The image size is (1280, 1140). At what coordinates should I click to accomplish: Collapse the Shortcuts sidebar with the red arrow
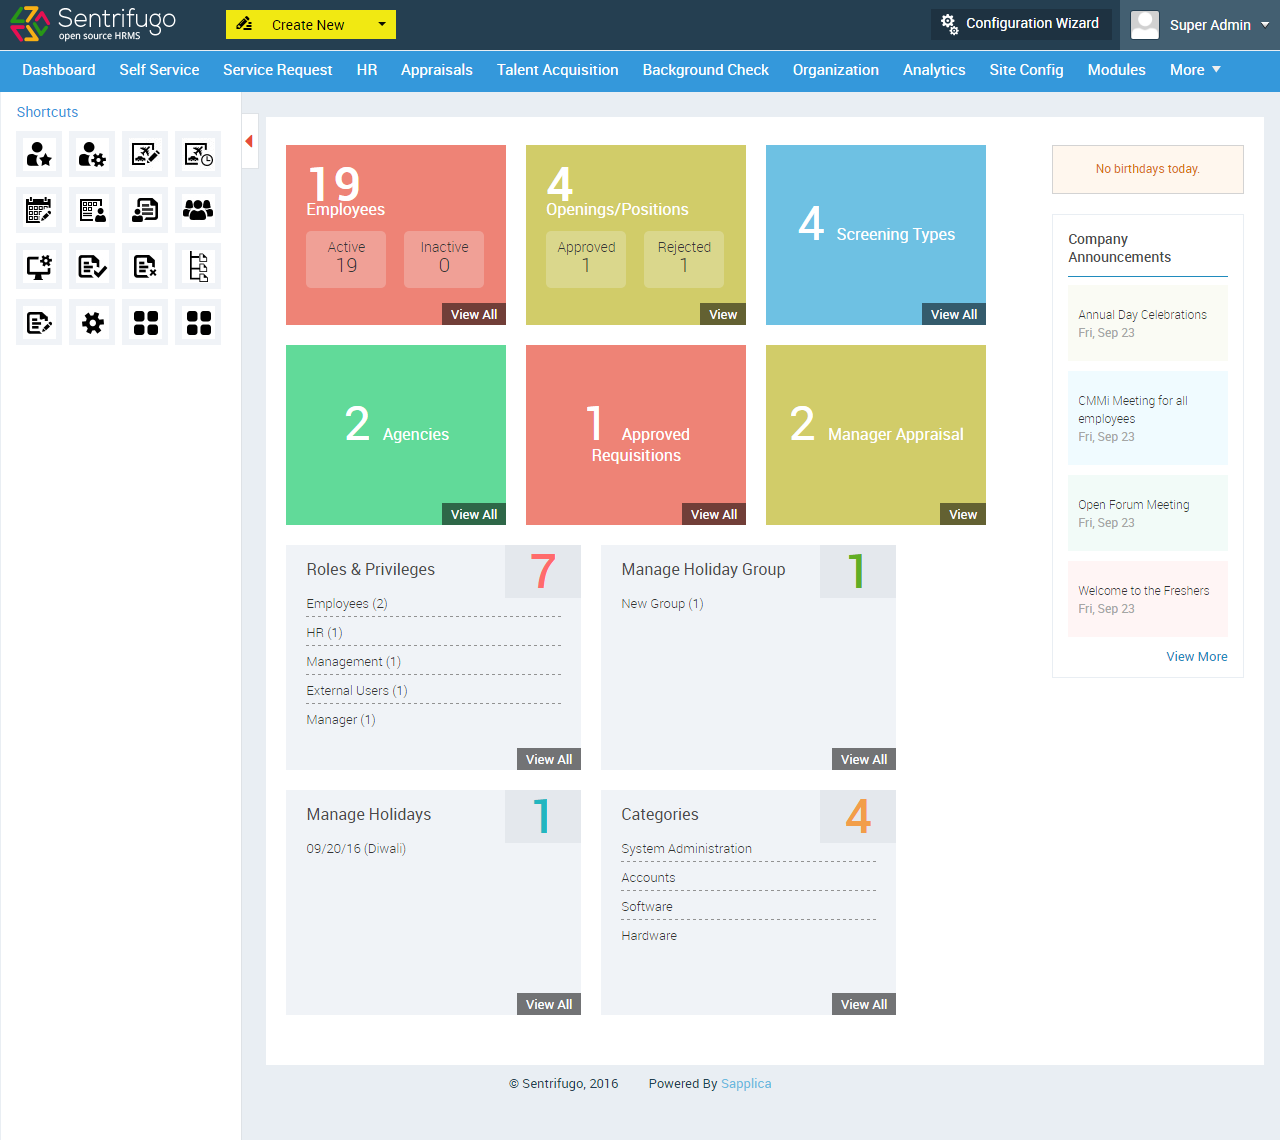point(249,141)
